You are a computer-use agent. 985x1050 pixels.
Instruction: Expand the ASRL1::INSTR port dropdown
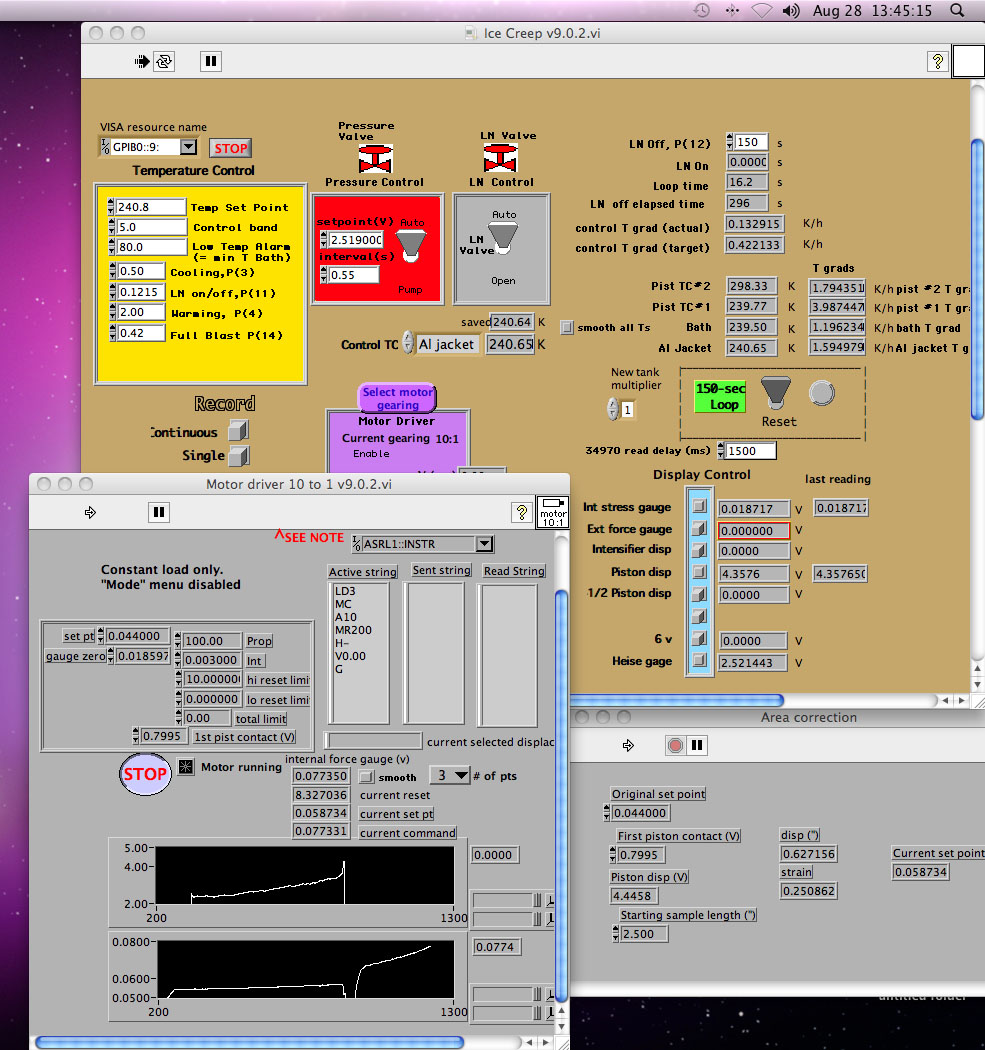click(x=484, y=544)
